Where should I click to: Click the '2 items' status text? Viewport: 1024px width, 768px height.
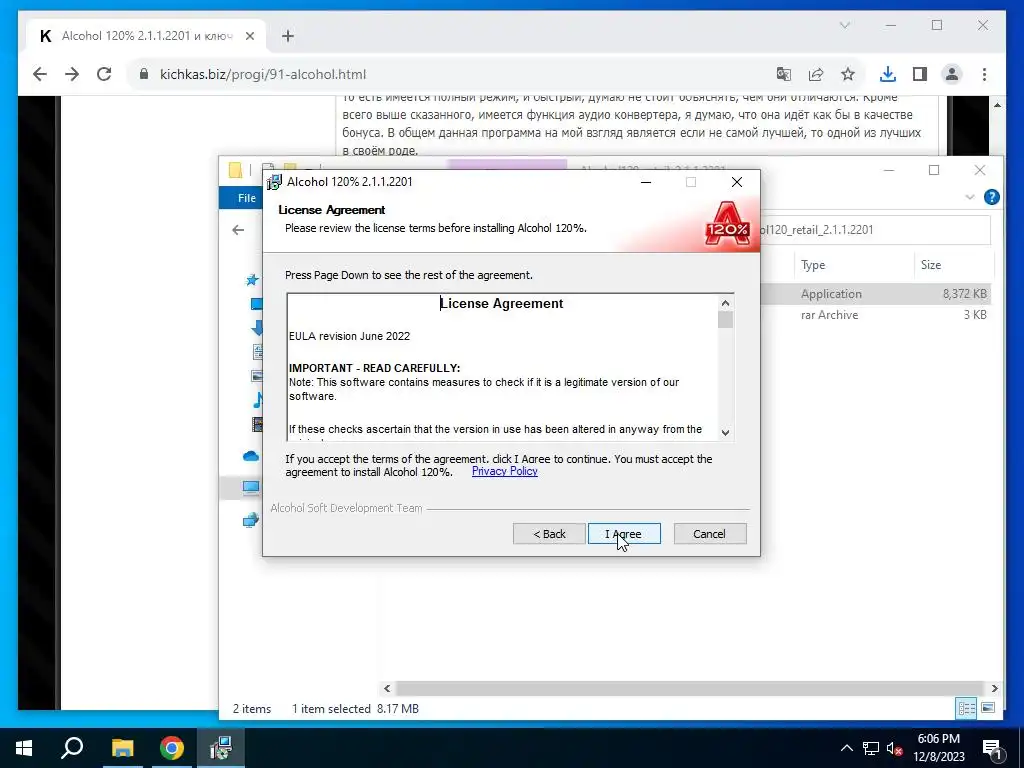click(x=252, y=709)
